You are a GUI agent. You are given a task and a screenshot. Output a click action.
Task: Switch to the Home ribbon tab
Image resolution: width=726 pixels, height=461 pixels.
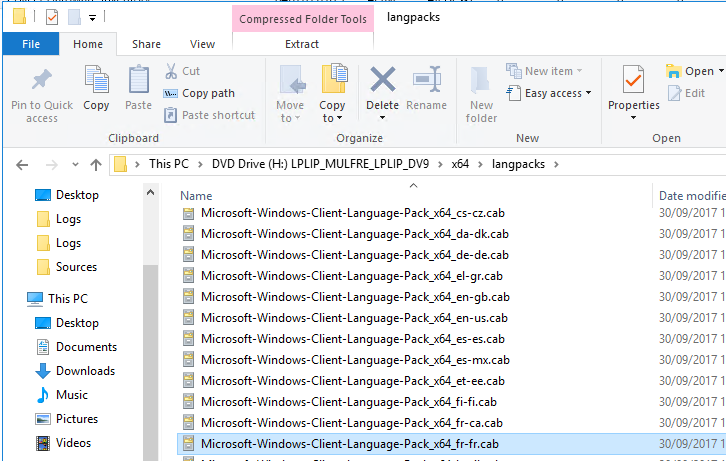tap(88, 44)
